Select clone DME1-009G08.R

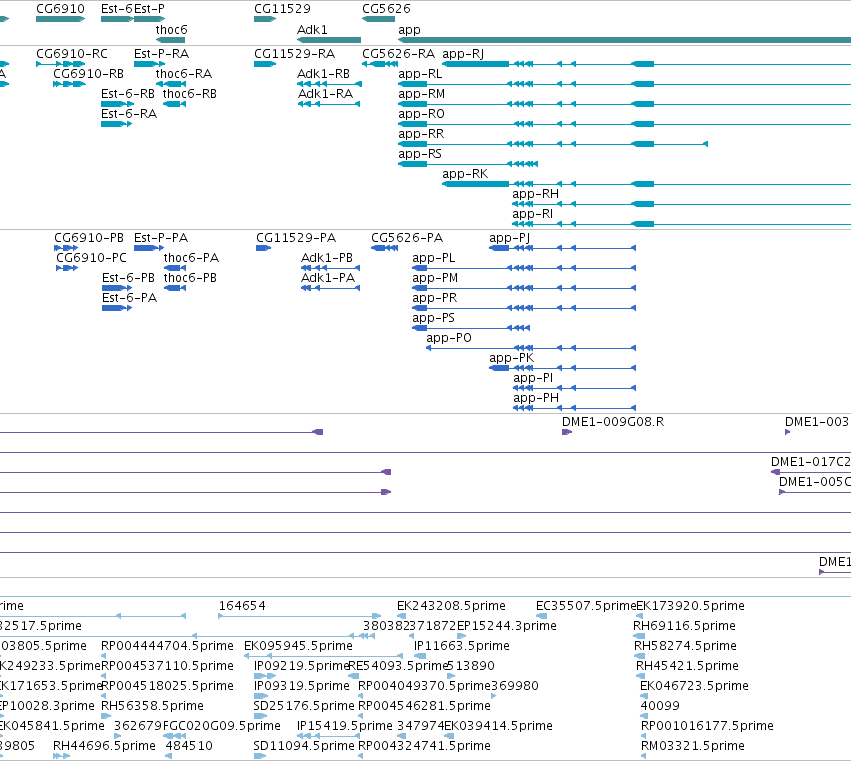(x=567, y=432)
